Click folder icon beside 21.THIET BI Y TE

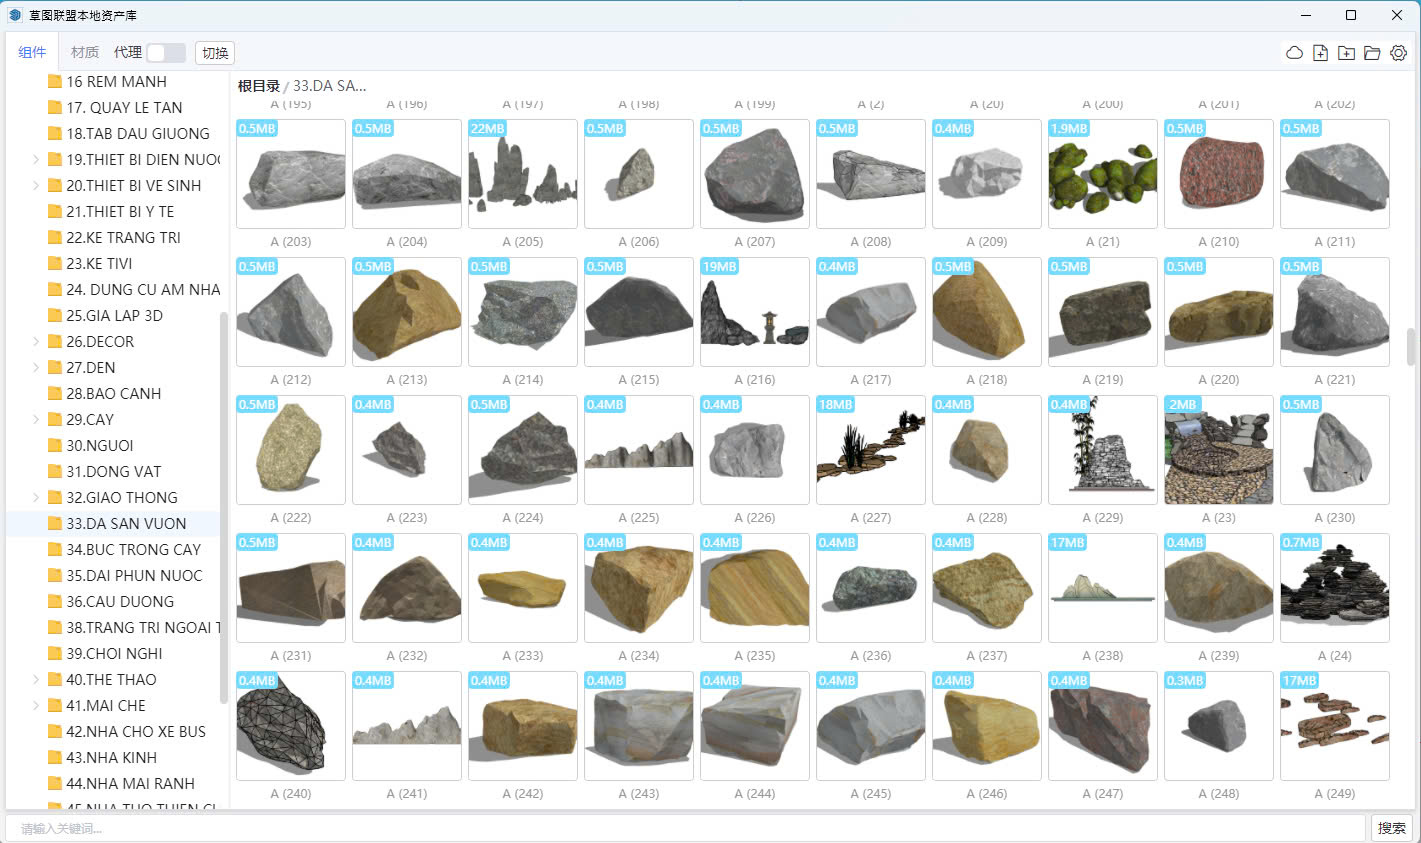tap(55, 212)
